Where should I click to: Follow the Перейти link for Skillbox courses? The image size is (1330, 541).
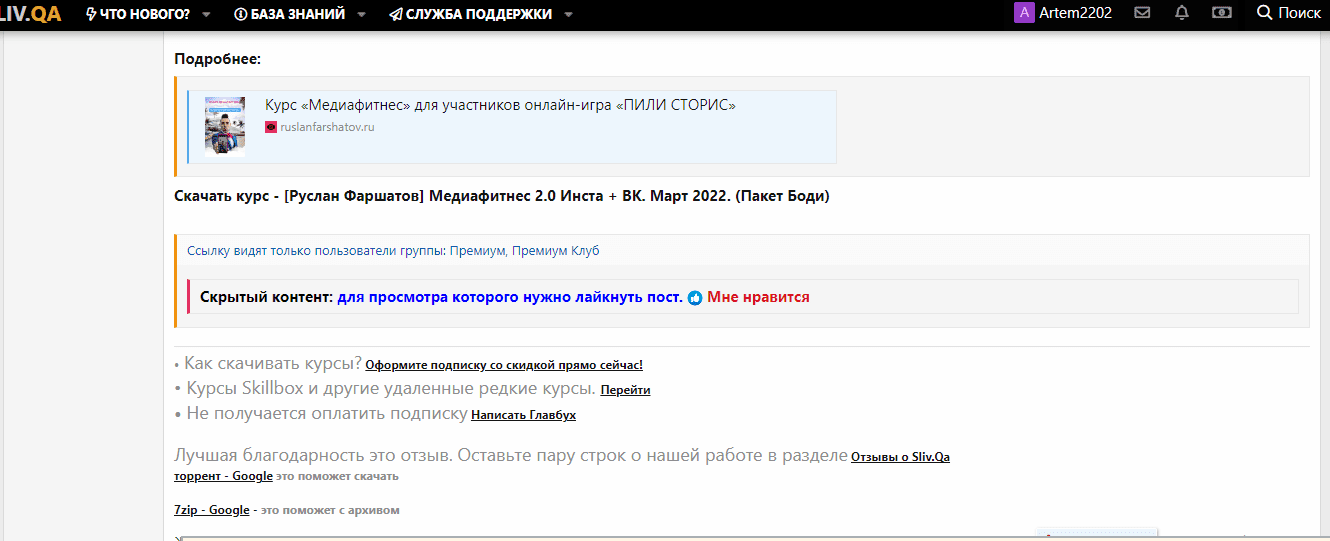(625, 390)
